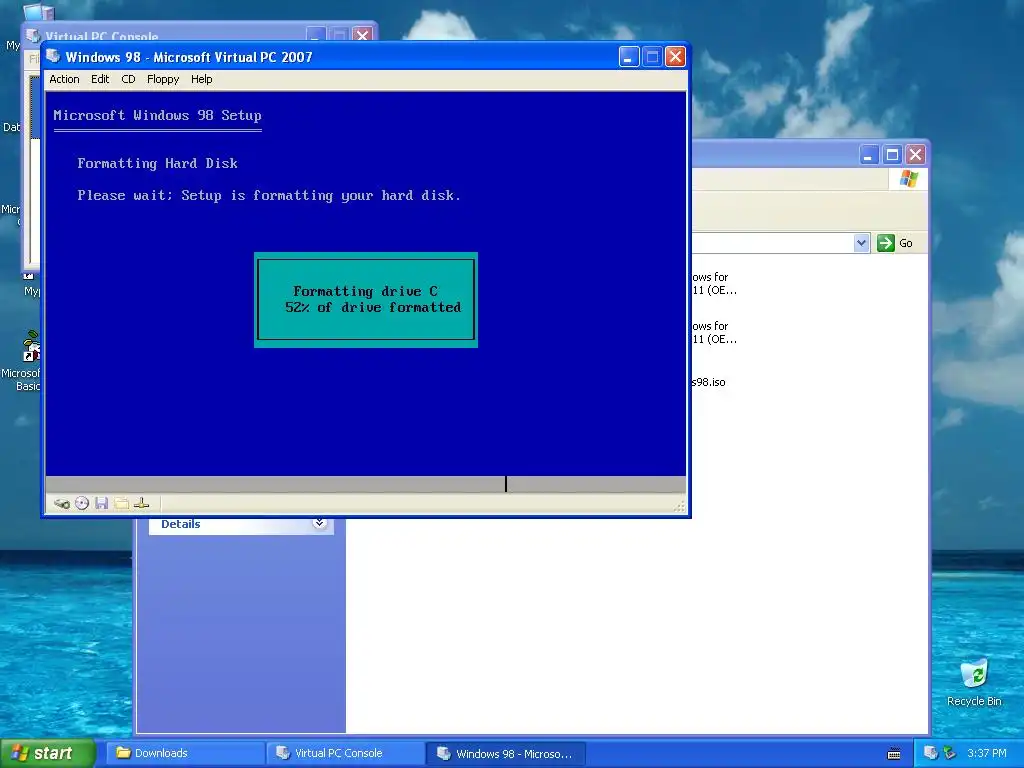The height and width of the screenshot is (768, 1024).
Task: Click the Safely Remove Hardware tray icon
Action: coord(949,753)
